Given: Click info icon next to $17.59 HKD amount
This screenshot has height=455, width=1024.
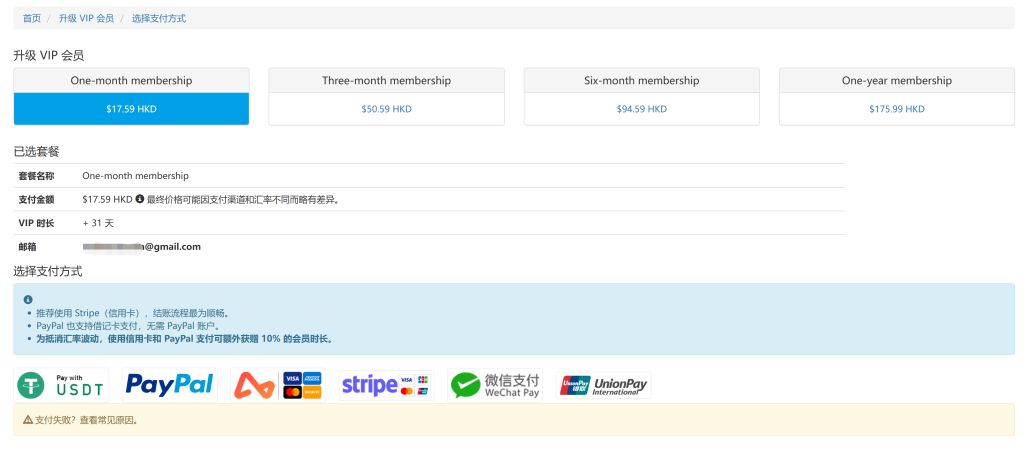Looking at the screenshot, I should [140, 199].
